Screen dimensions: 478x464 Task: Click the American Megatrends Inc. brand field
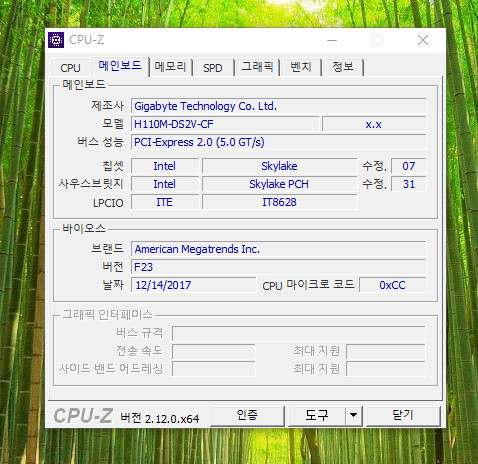278,249
